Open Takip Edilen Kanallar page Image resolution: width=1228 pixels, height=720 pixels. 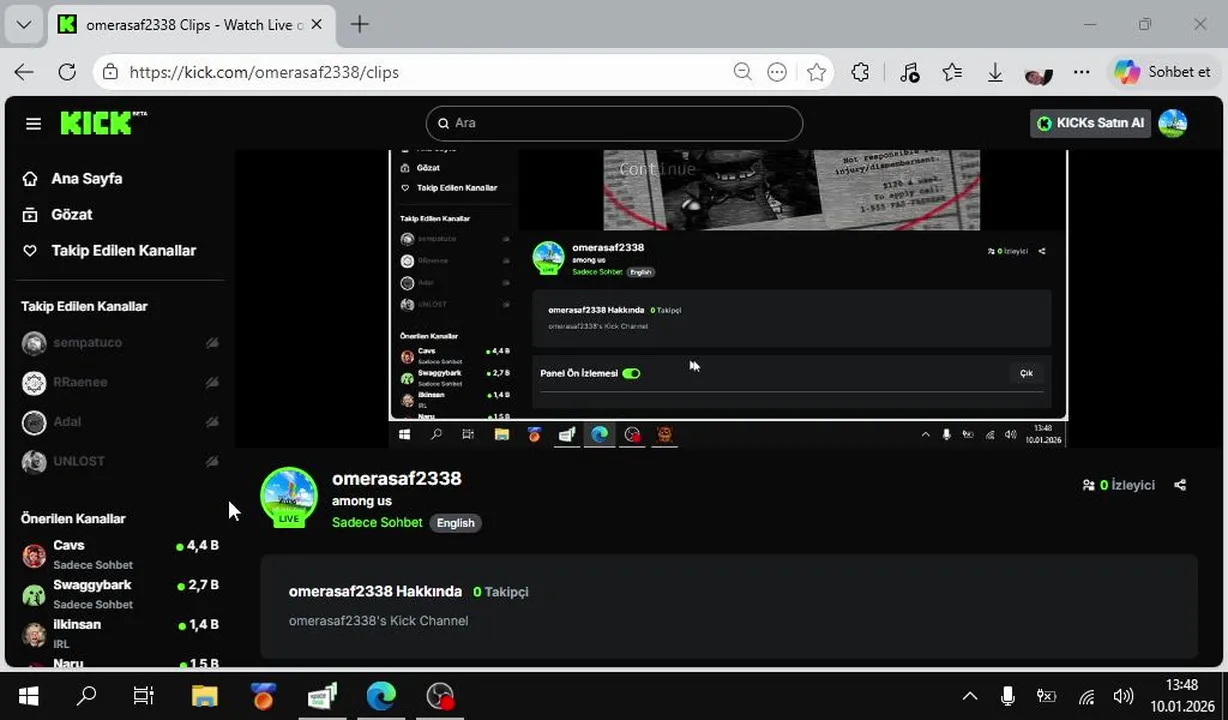pyautogui.click(x=124, y=251)
